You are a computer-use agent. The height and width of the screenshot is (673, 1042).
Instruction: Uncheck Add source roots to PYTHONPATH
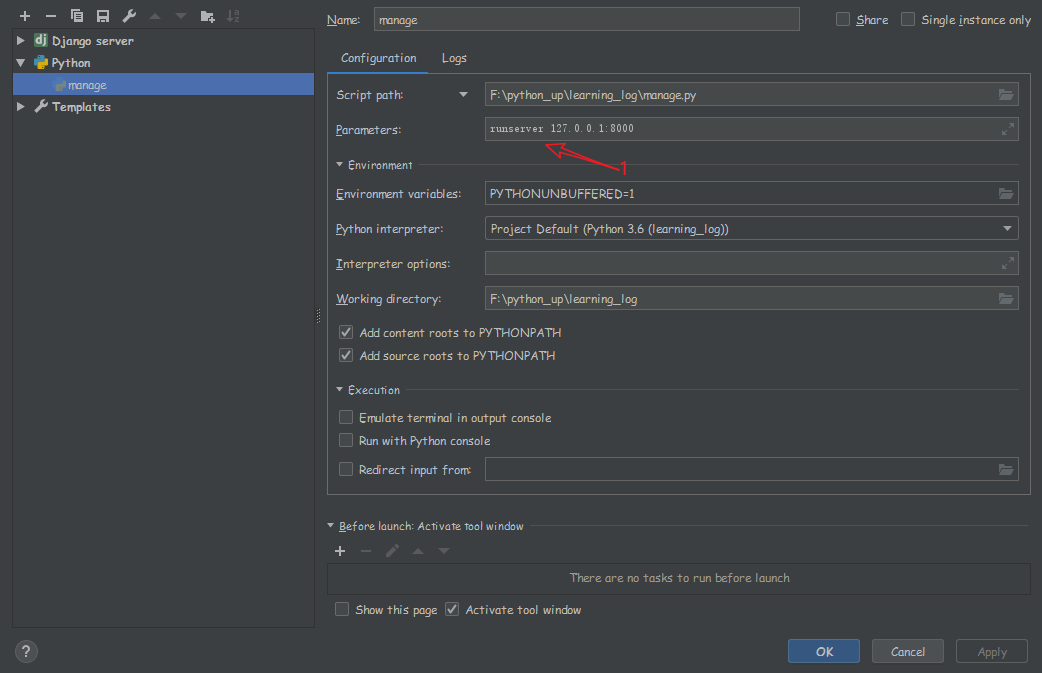(346, 355)
